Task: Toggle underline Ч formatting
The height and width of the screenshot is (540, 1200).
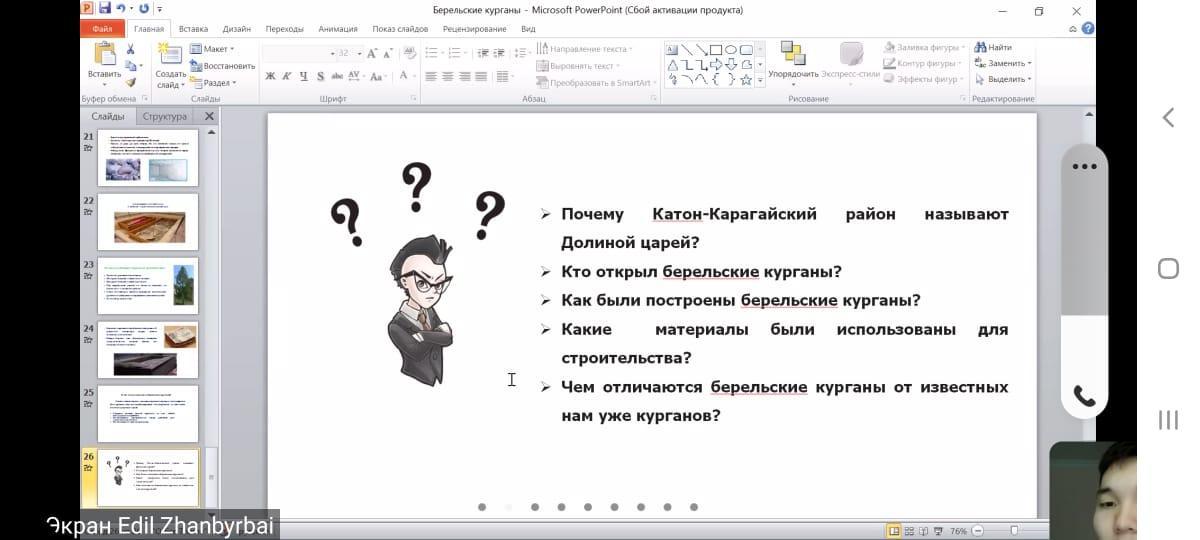Action: tap(303, 77)
